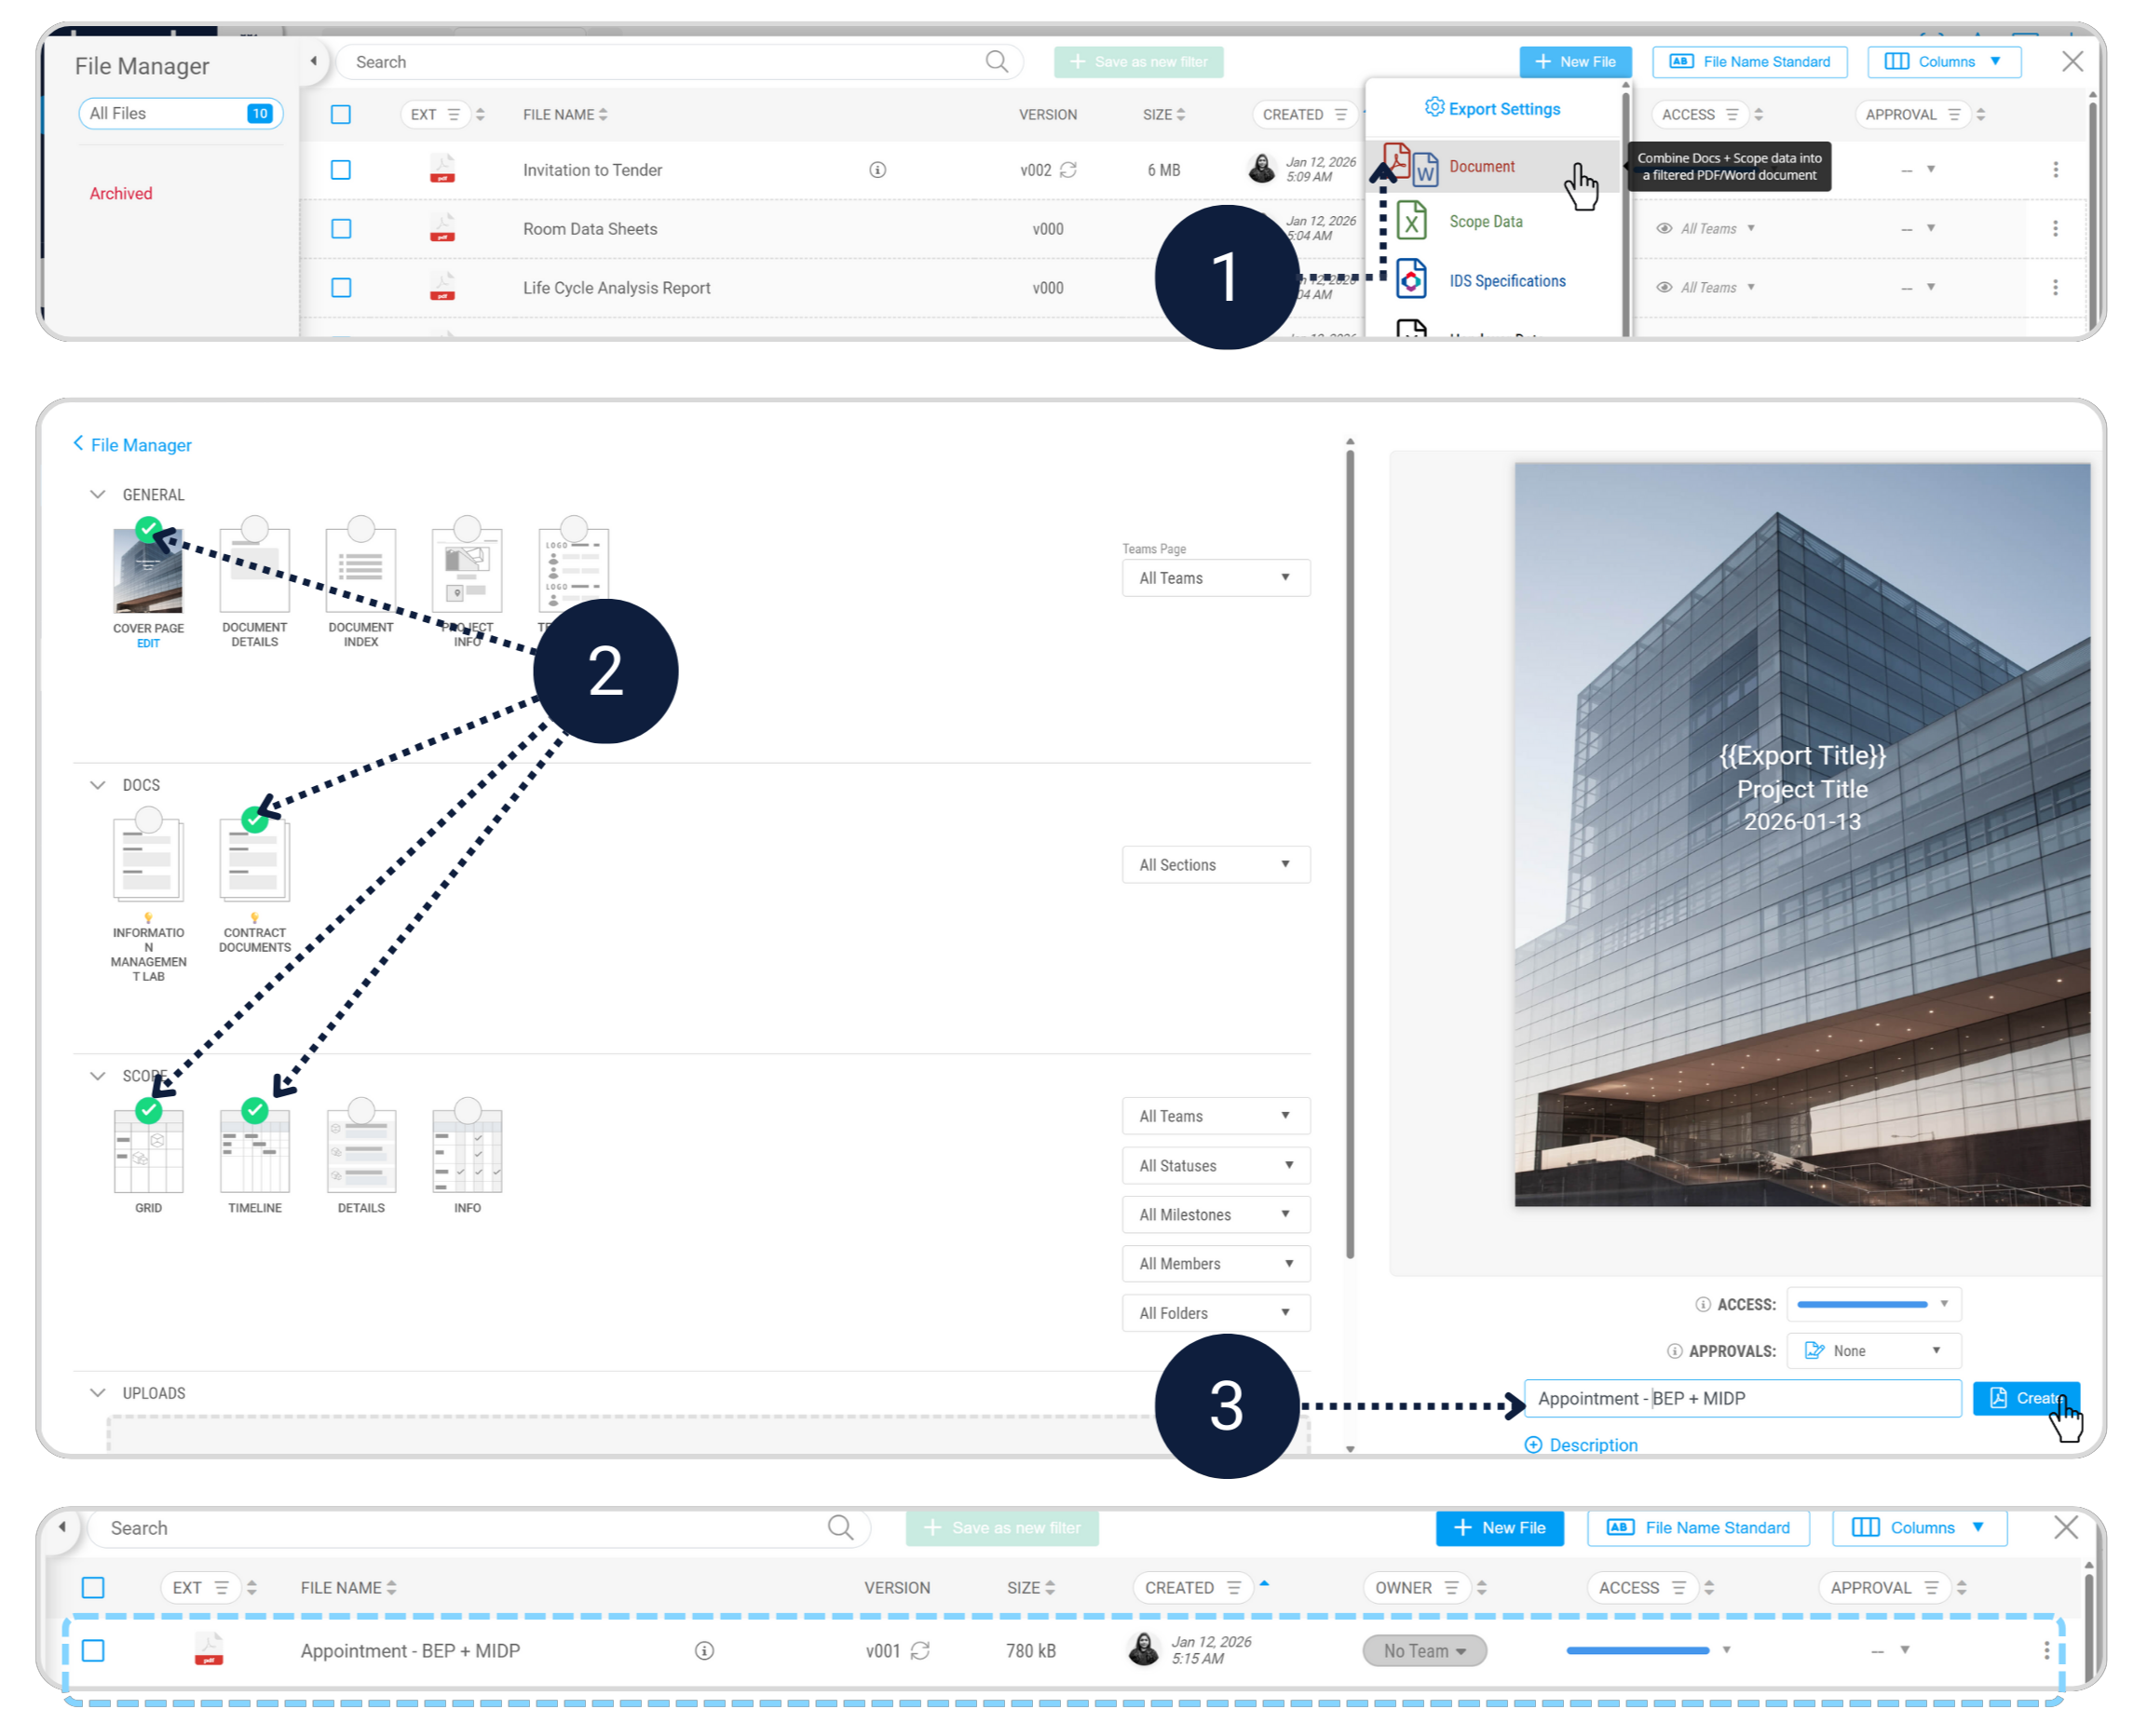Click the blue ACCESS level selector bar

[1862, 1305]
